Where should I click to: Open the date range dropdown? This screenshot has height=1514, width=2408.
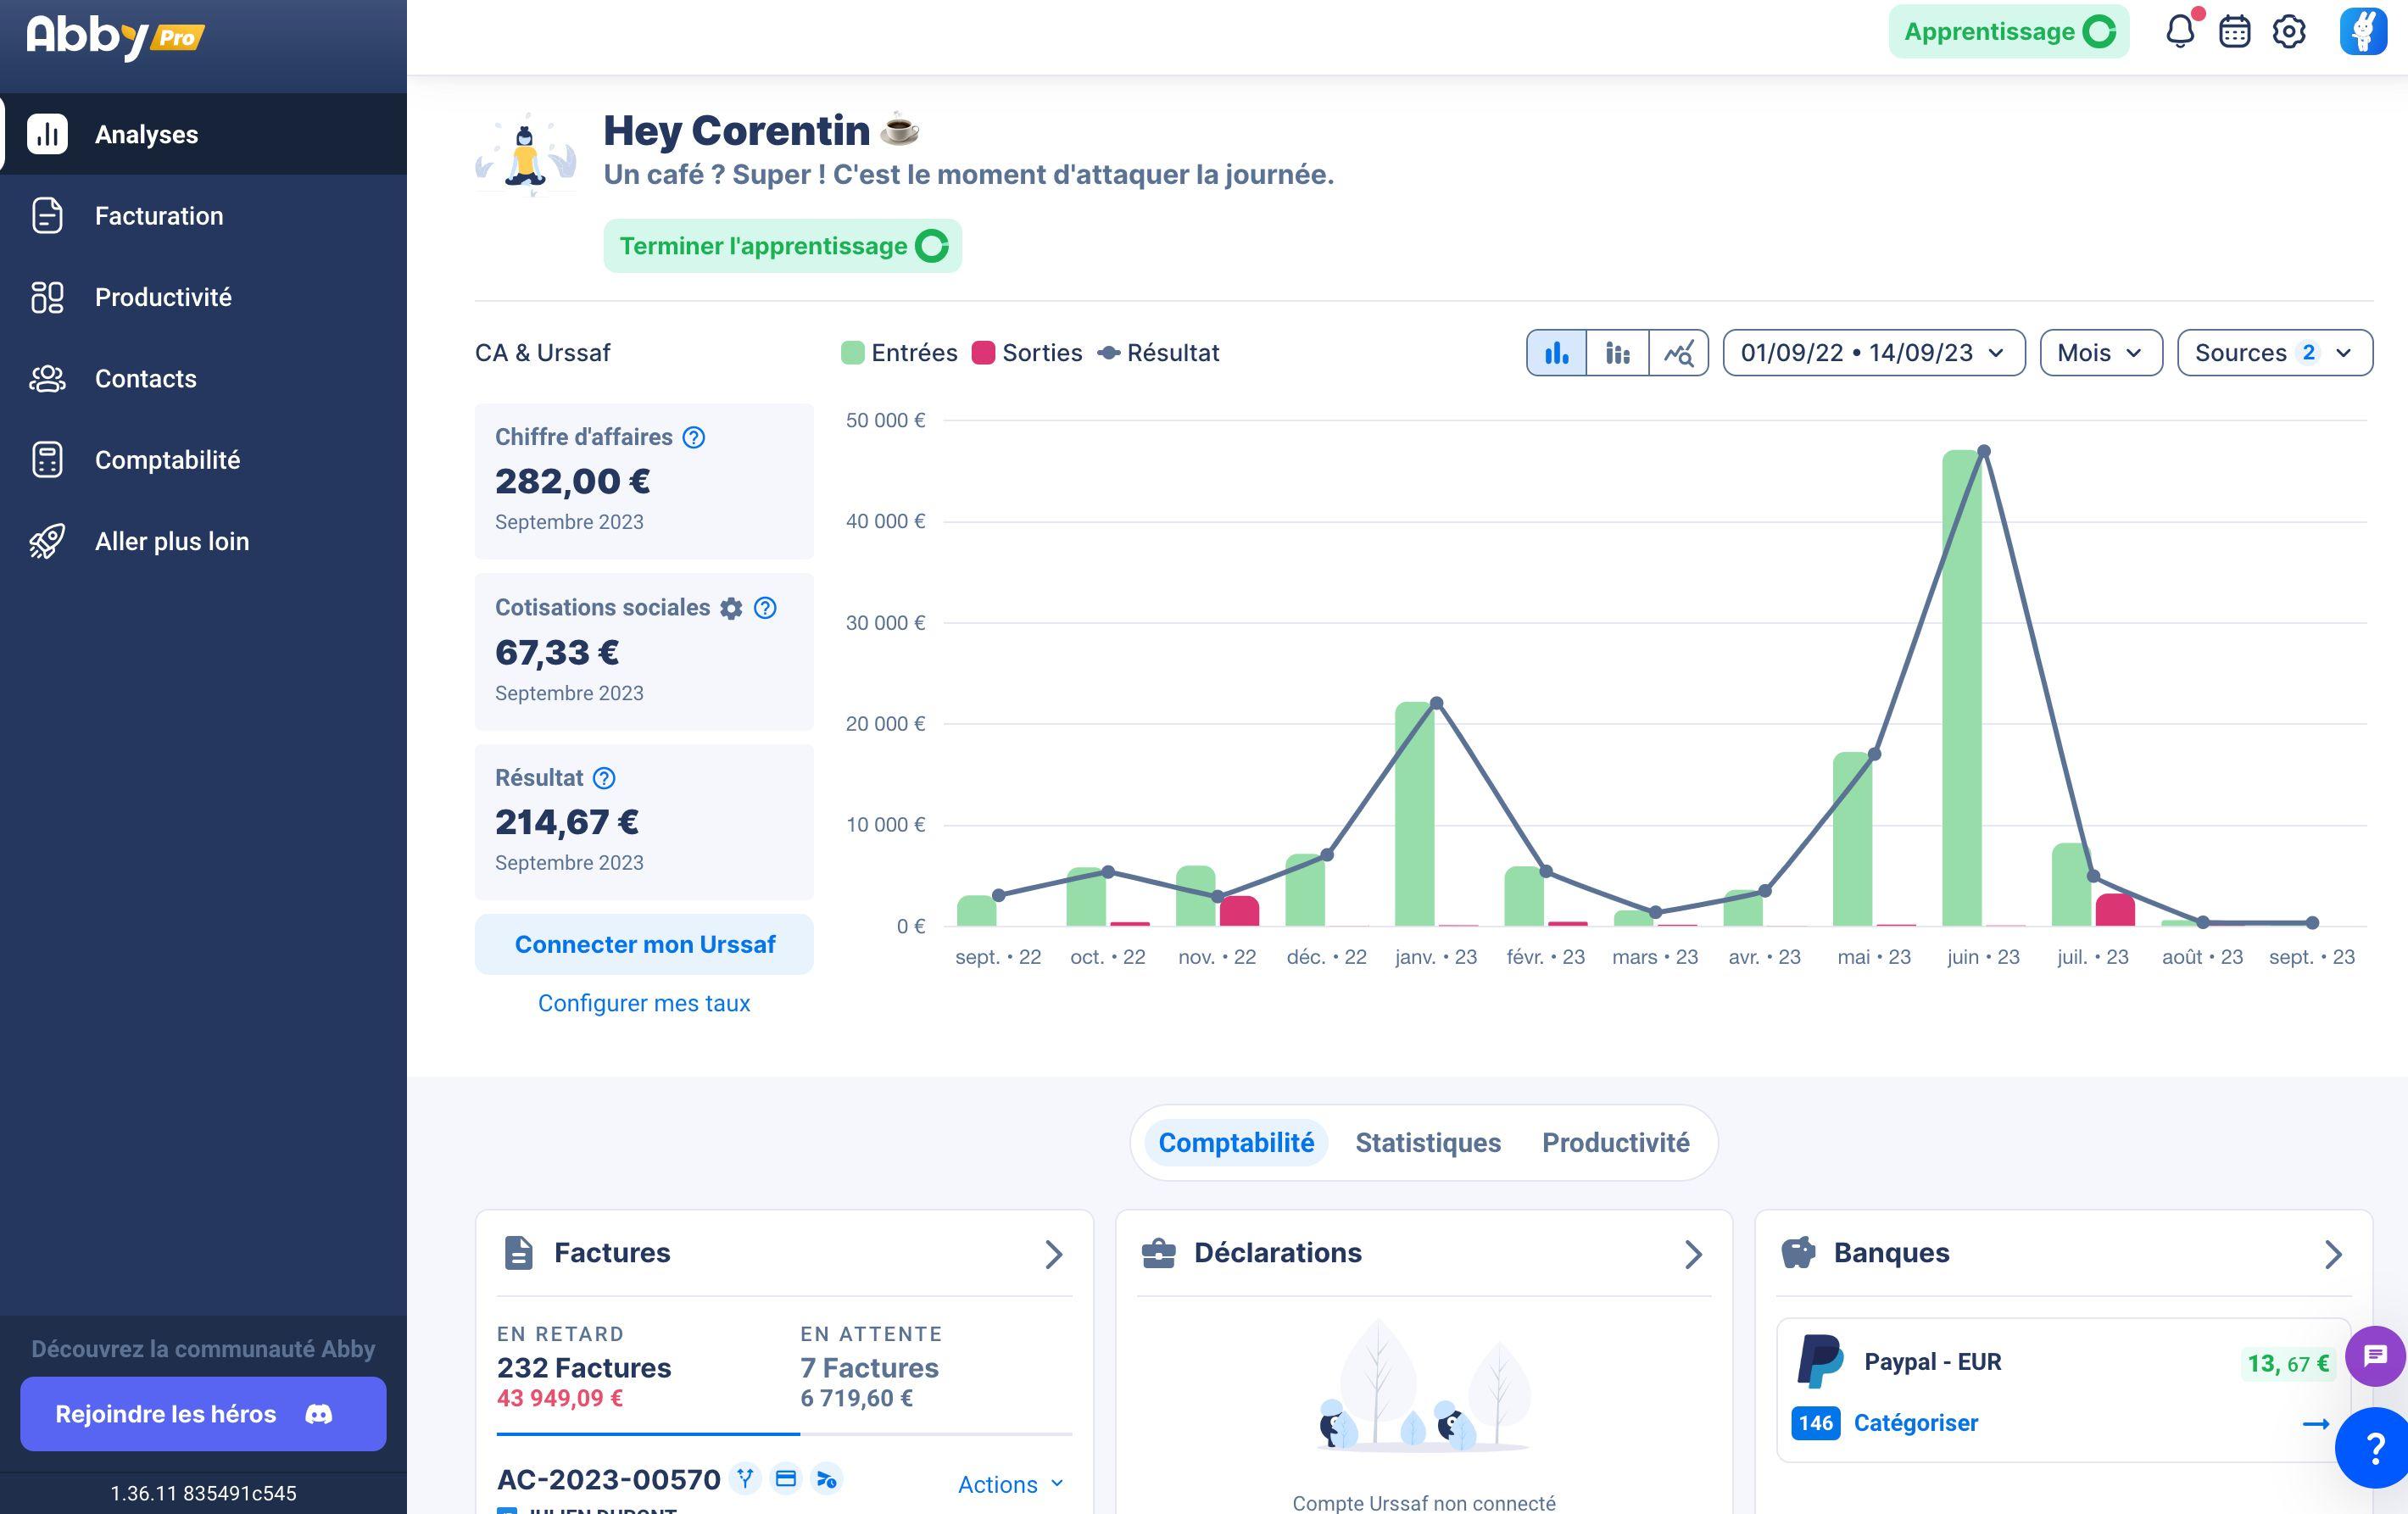pos(1873,353)
